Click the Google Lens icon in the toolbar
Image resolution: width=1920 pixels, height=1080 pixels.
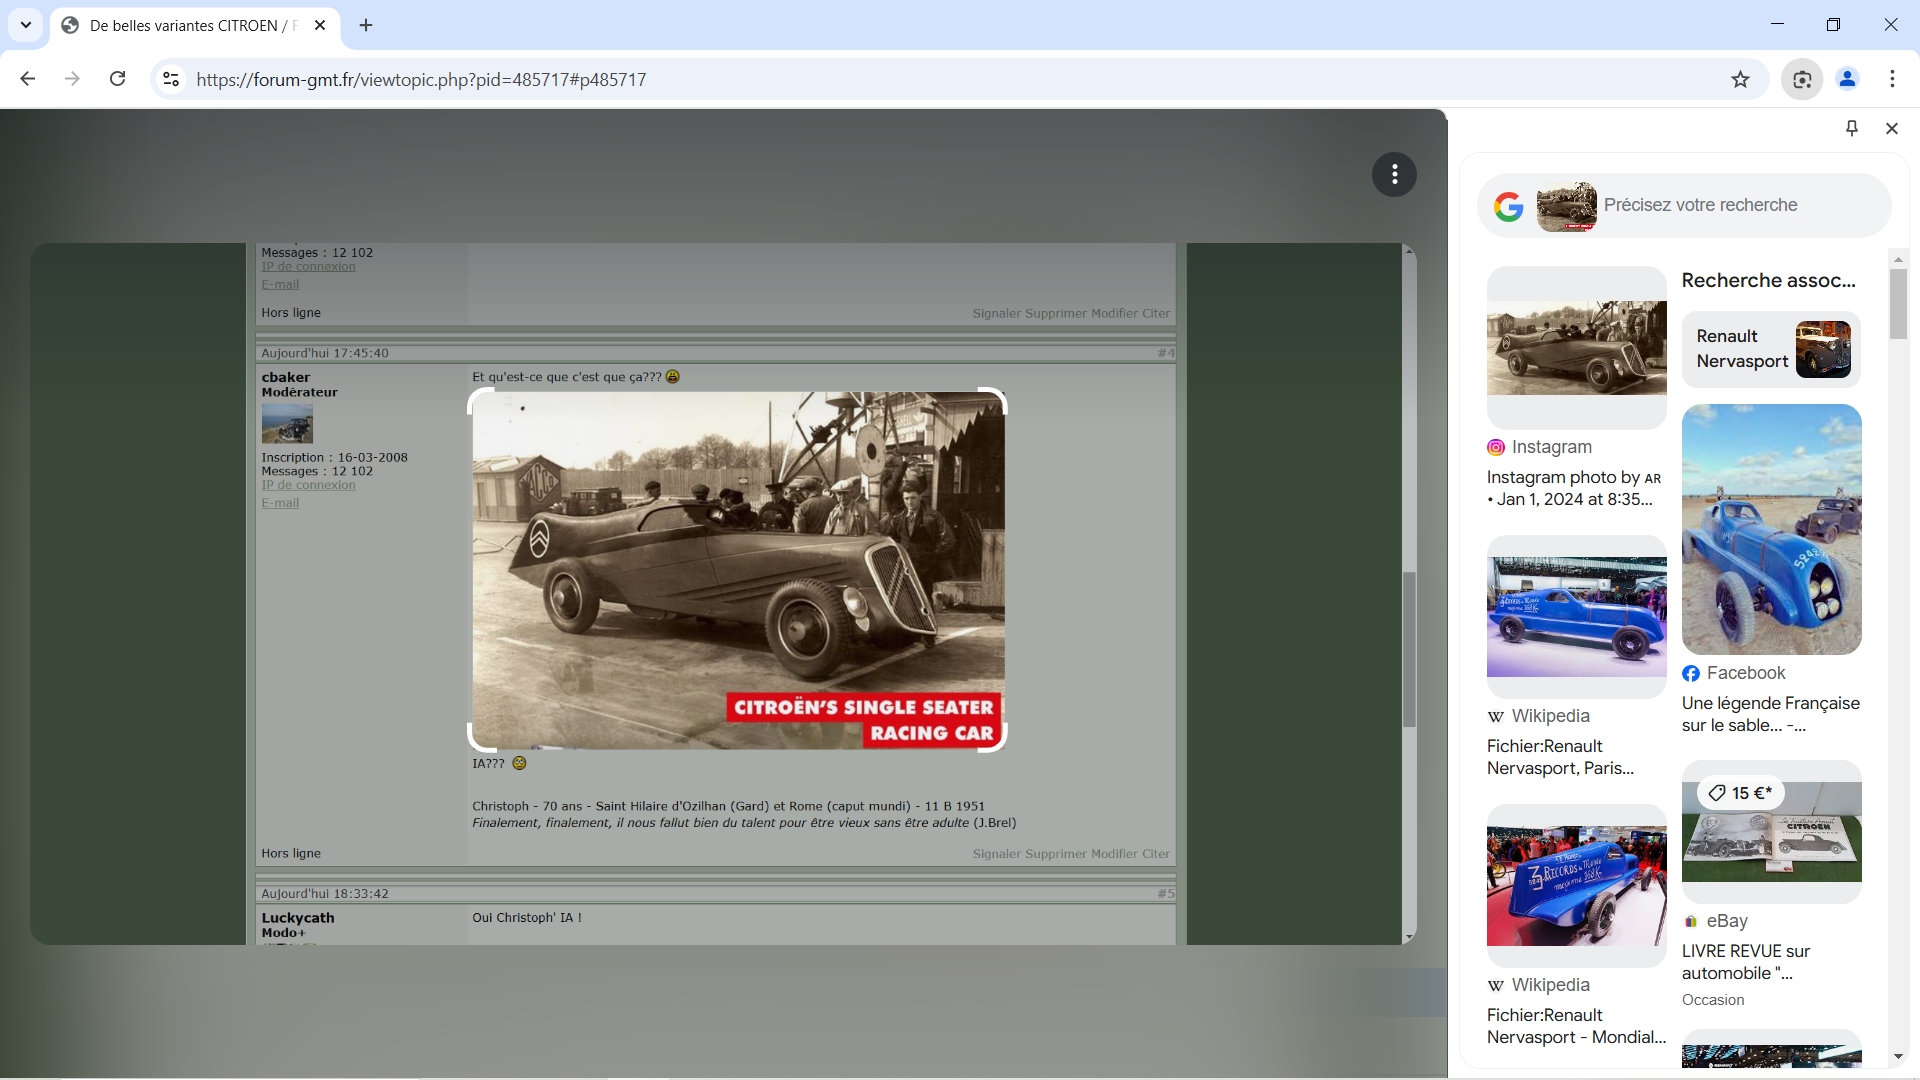click(x=1802, y=79)
